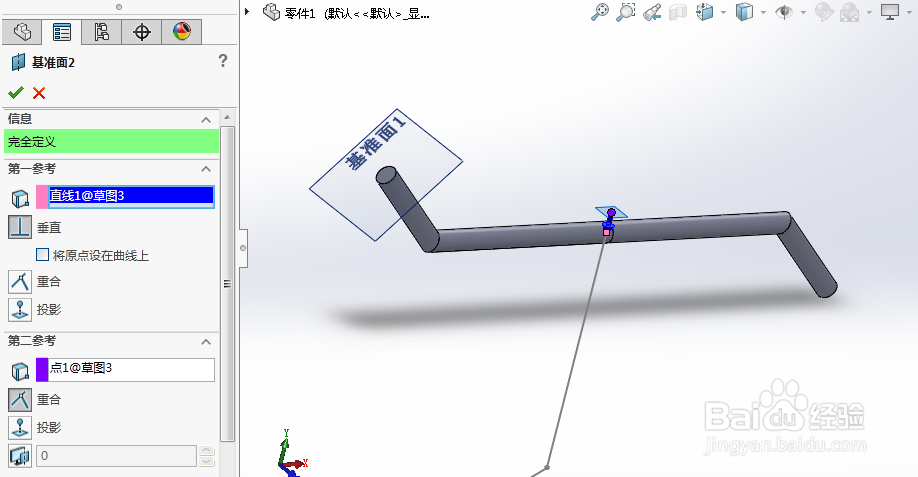This screenshot has height=477, width=918.
Task: Decrease the offset value with down arrow
Action: (x=207, y=461)
